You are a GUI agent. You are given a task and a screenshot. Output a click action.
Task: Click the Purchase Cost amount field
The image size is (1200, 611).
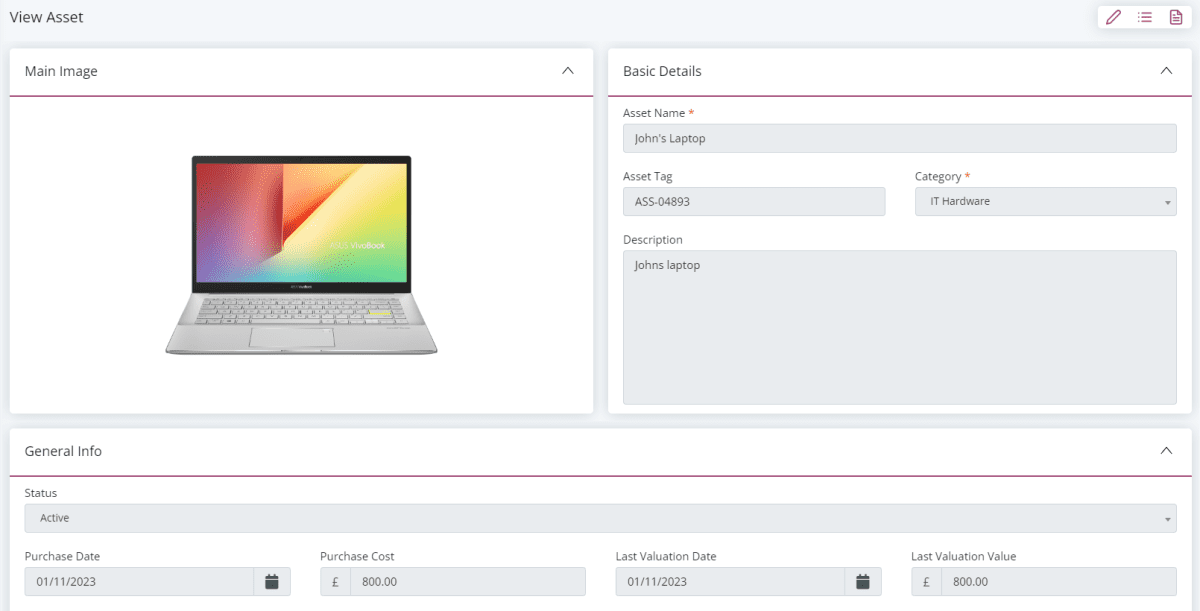pyautogui.click(x=468, y=582)
